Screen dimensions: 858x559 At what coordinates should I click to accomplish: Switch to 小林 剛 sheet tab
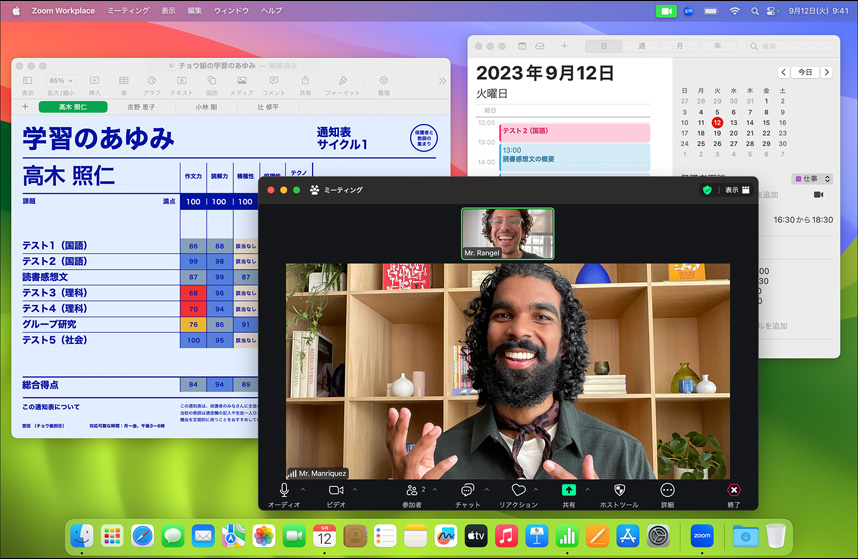206,107
